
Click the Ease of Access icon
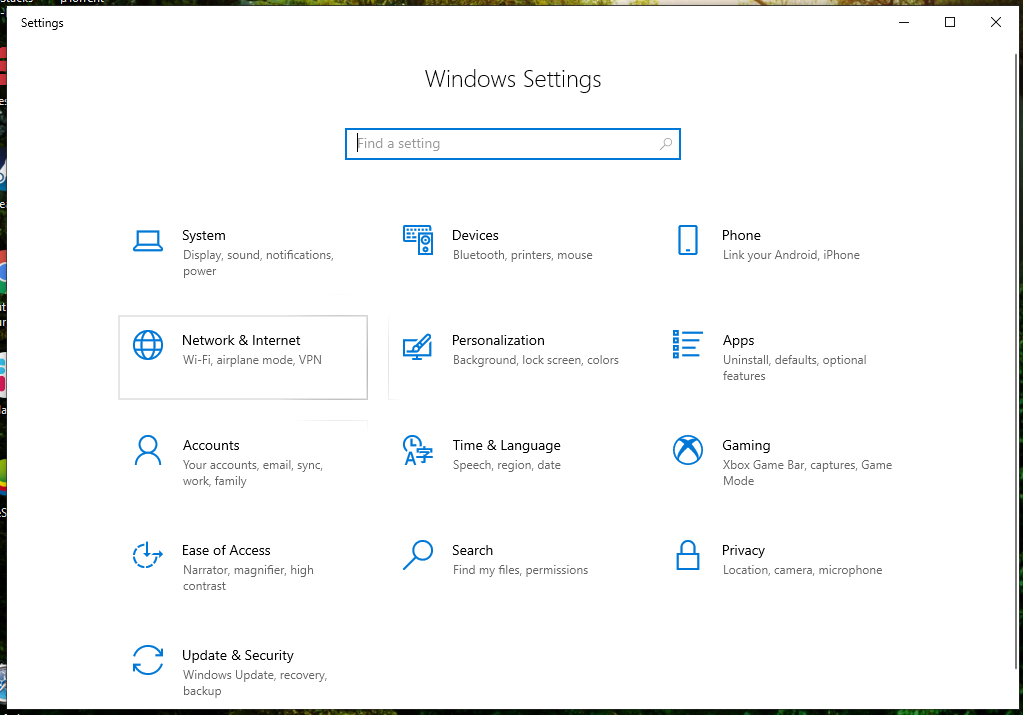[147, 555]
